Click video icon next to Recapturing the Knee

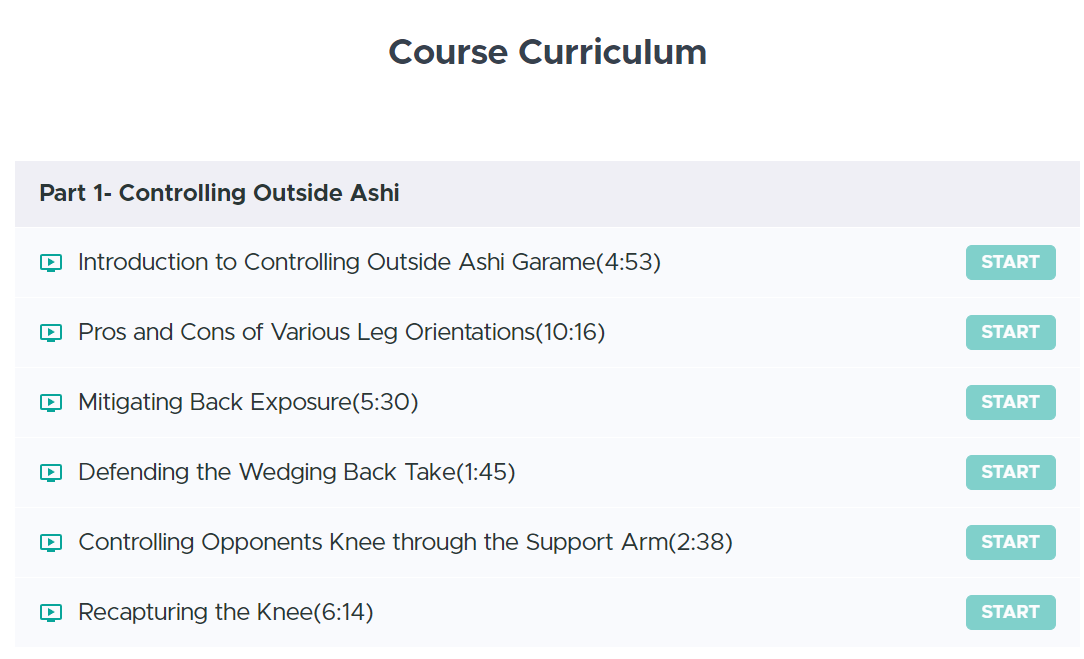[50, 613]
